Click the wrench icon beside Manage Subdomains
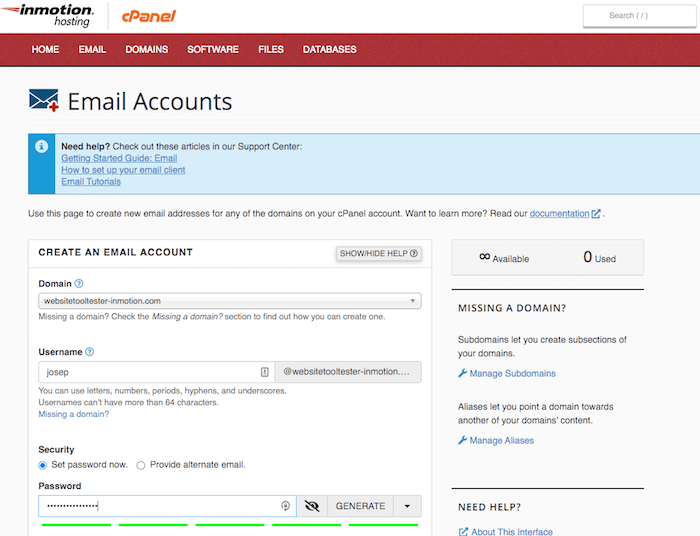 (462, 373)
